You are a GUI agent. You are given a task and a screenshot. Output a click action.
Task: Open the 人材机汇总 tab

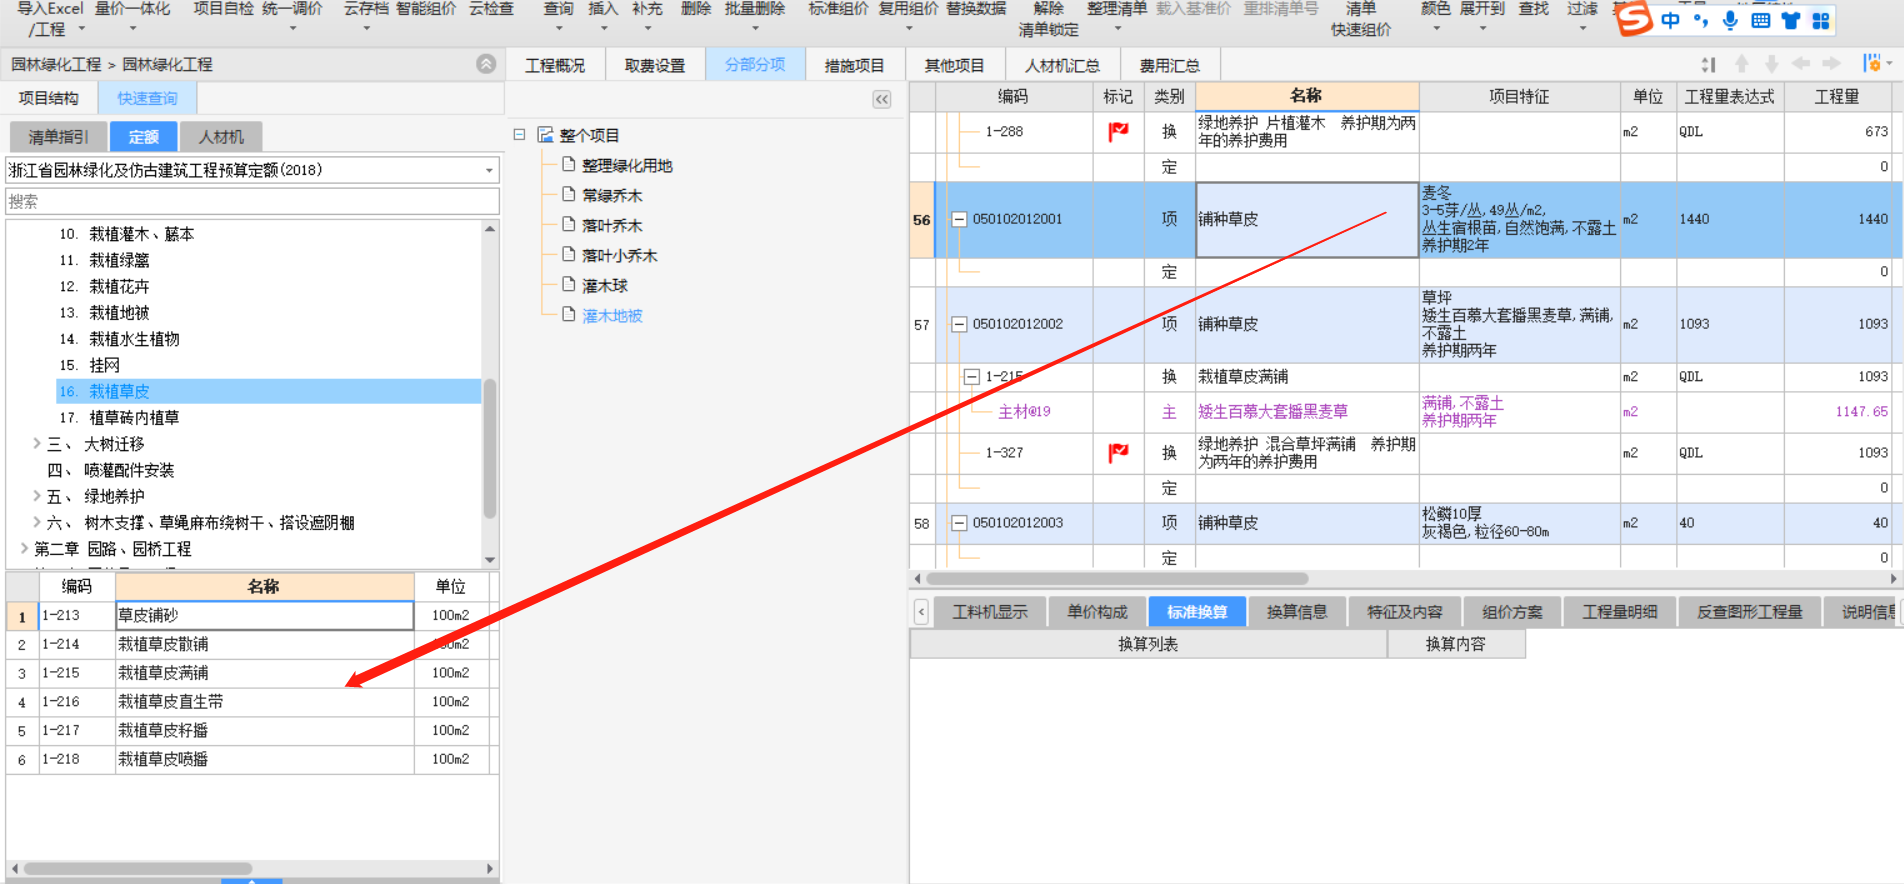[1062, 65]
